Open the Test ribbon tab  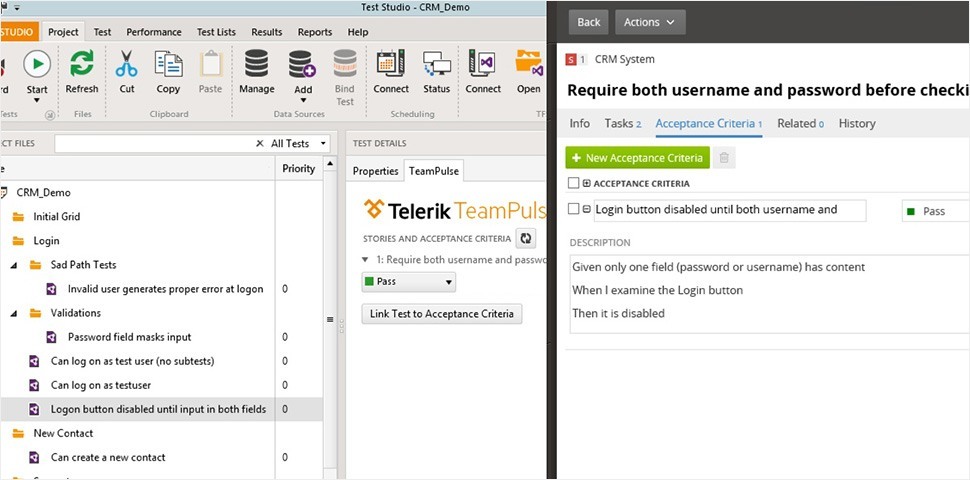[x=102, y=32]
